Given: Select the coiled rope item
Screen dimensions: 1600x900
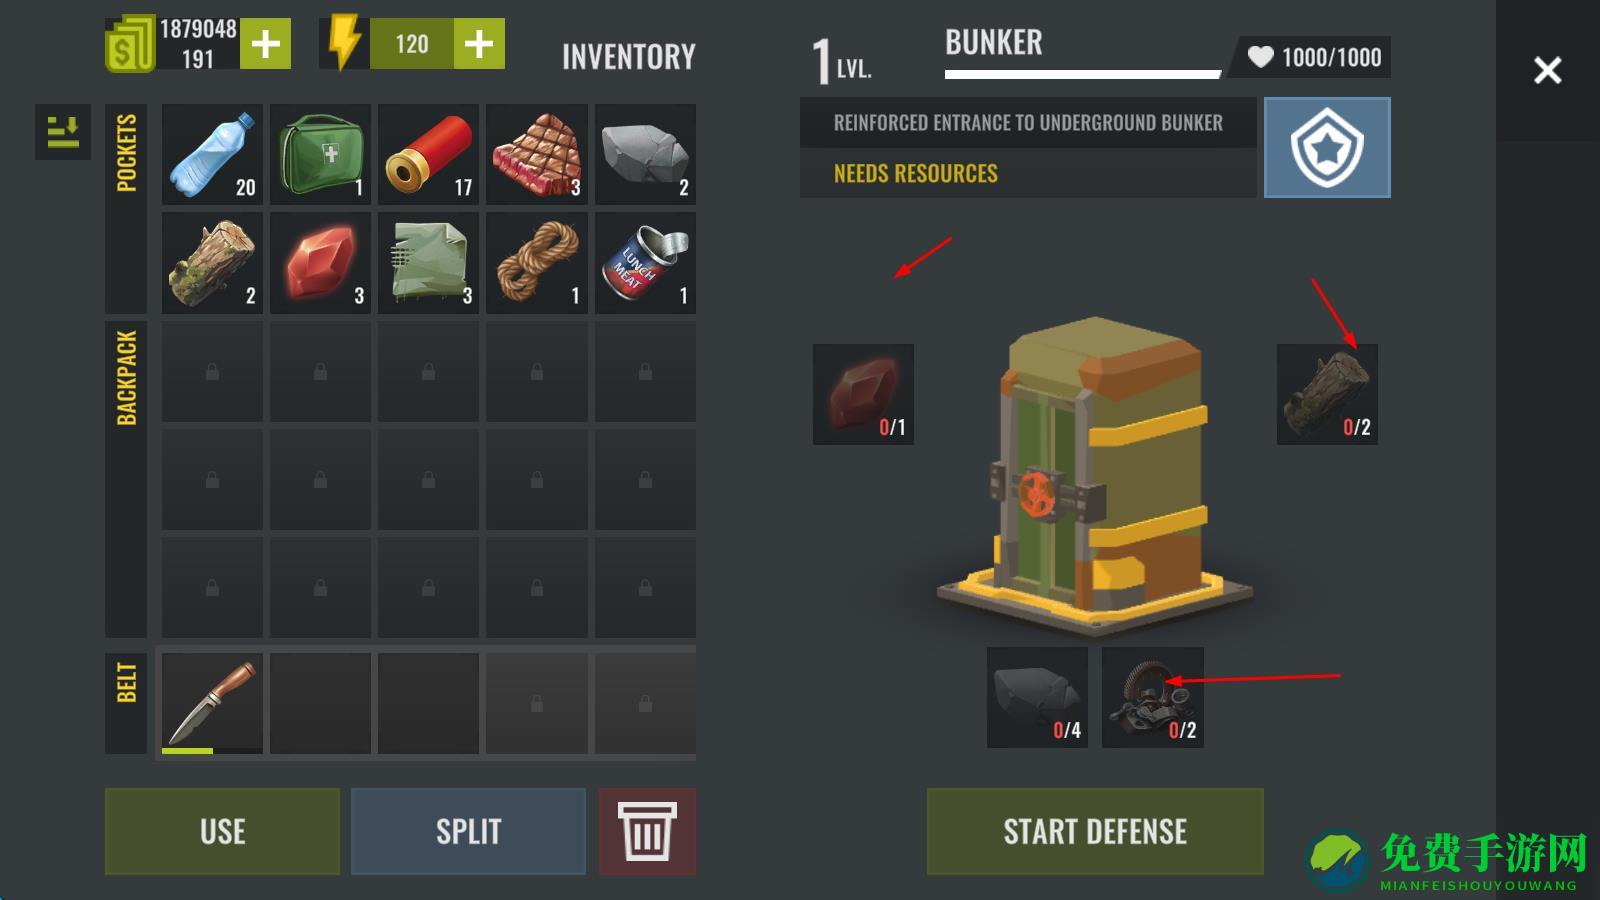Looking at the screenshot, I should tap(537, 263).
